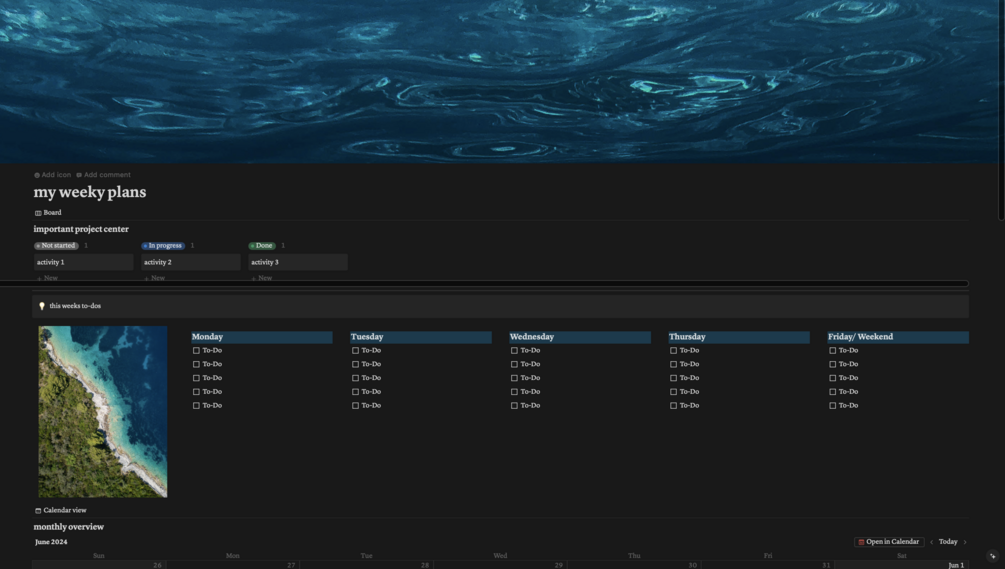Check the first To-Do under Wednesday

tap(514, 350)
